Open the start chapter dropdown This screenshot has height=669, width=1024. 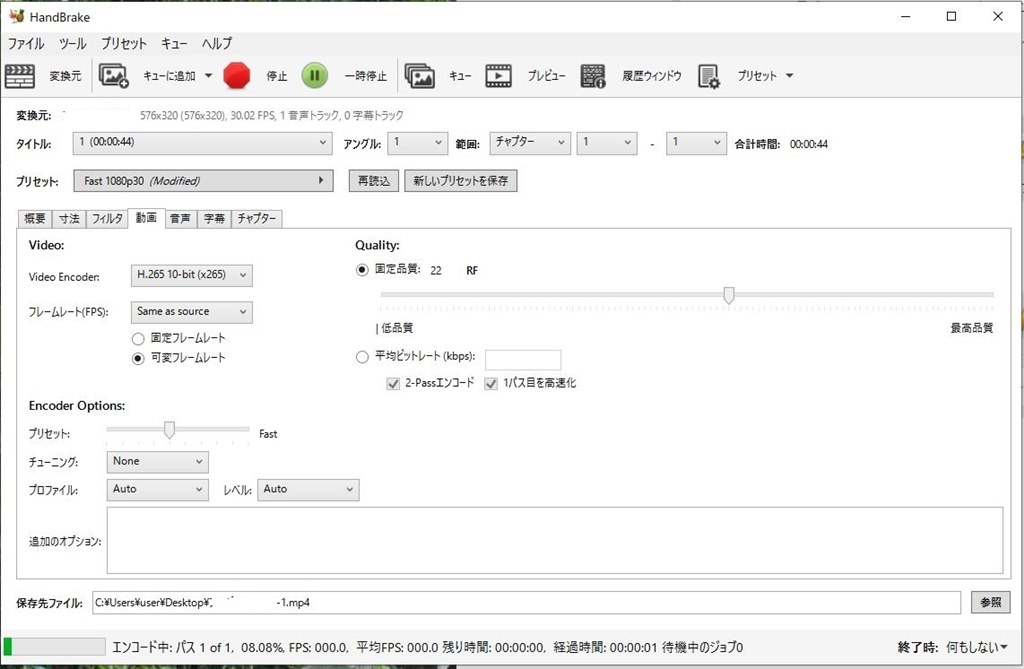point(607,143)
